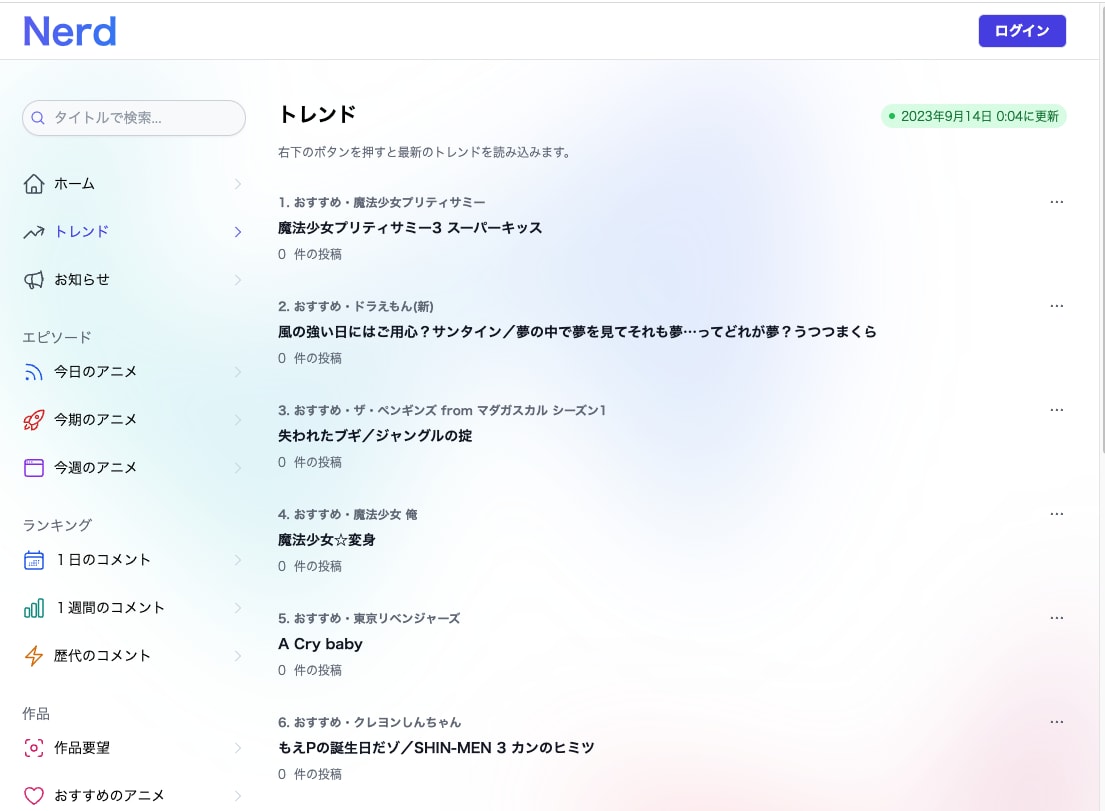Click chevron next to 歴代のコメント

(237, 656)
